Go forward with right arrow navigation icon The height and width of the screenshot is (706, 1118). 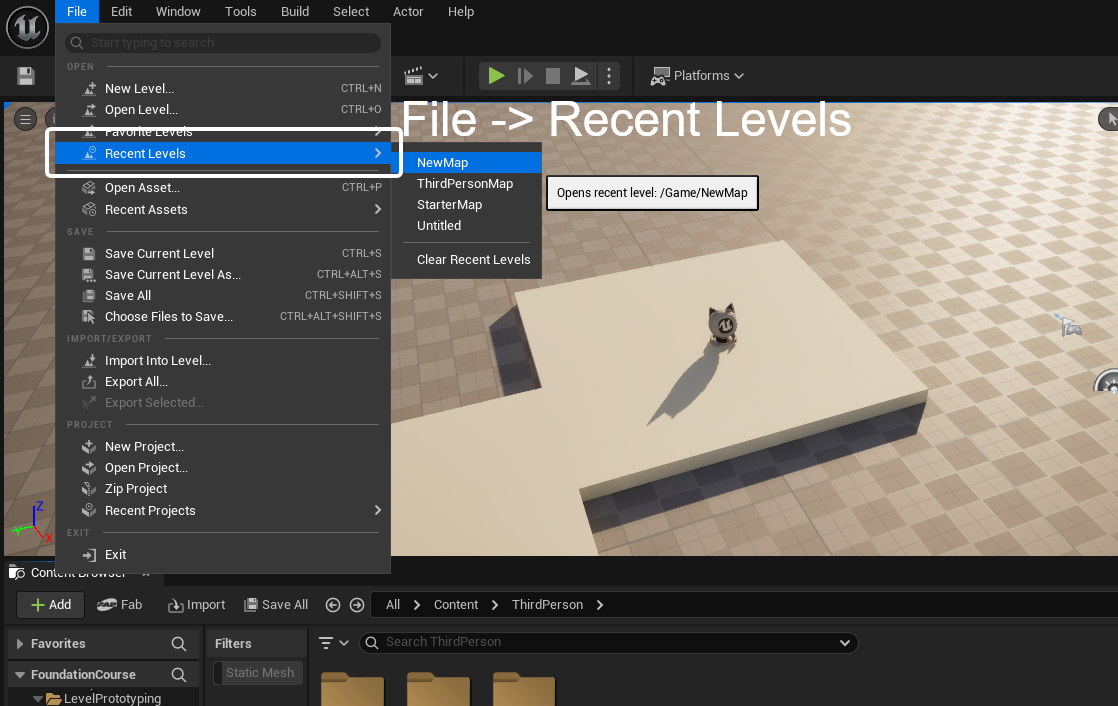[x=357, y=605]
